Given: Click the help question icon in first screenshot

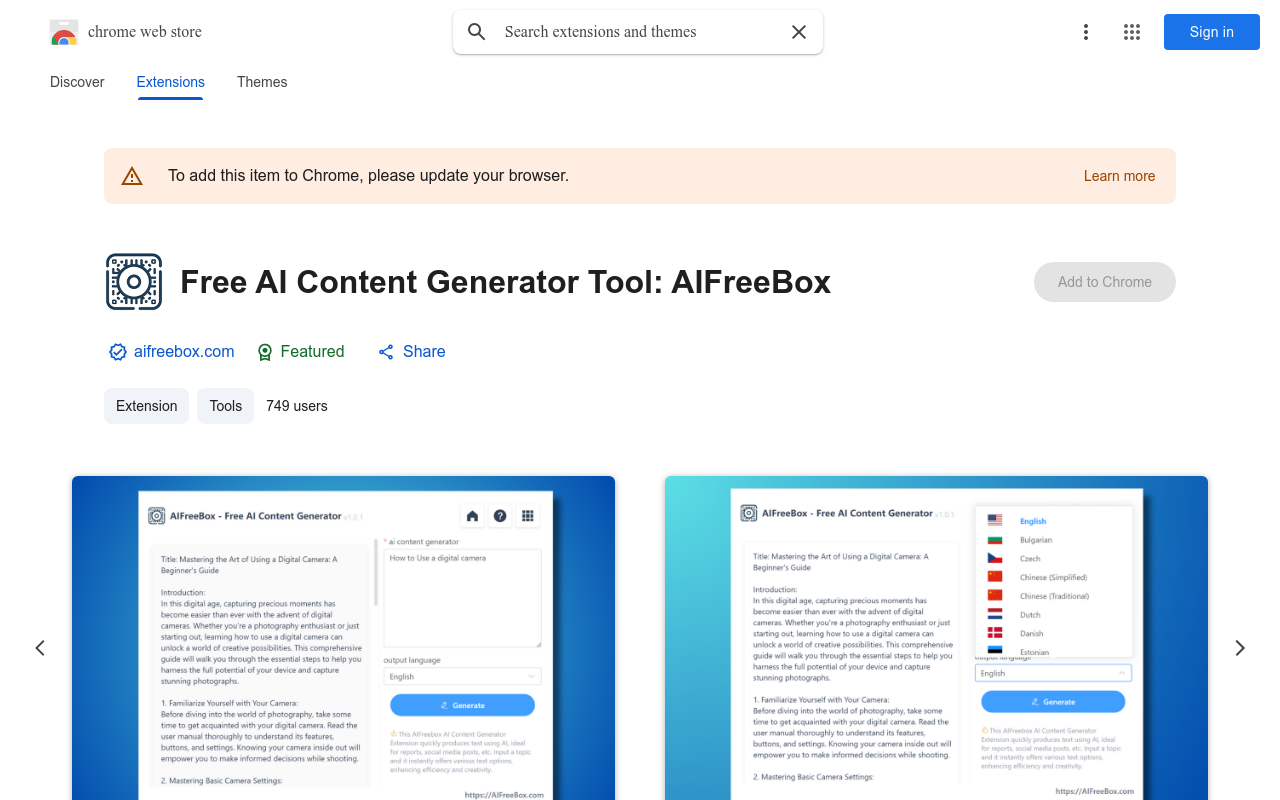Looking at the screenshot, I should pyautogui.click(x=500, y=516).
